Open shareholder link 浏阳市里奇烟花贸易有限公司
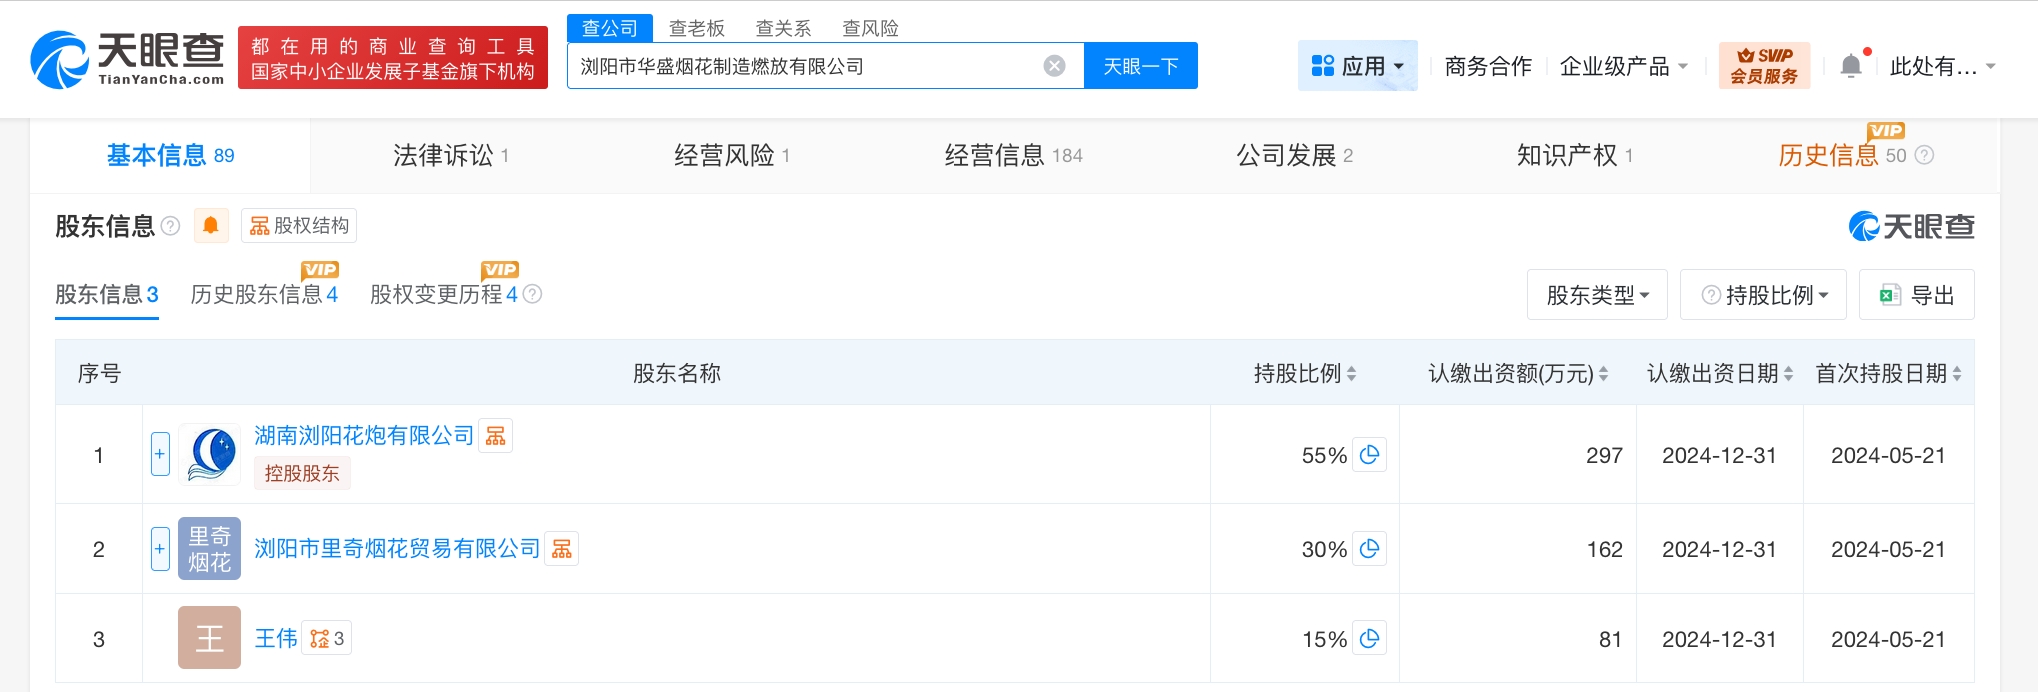The width and height of the screenshot is (2038, 692). [397, 548]
